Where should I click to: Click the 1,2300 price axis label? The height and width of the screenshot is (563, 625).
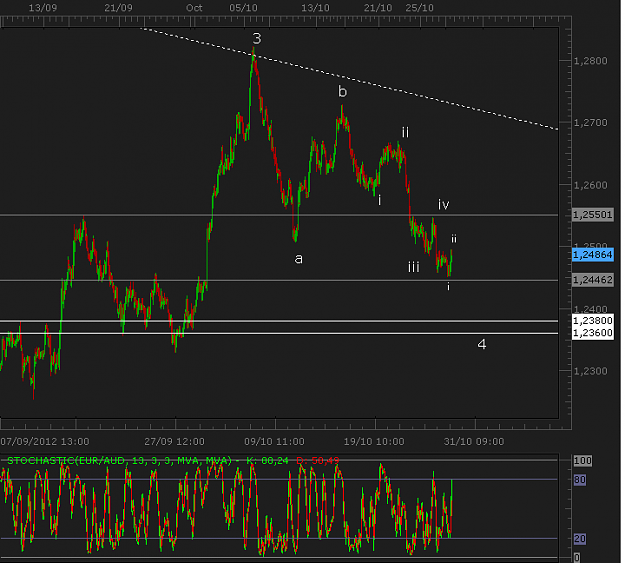pyautogui.click(x=591, y=371)
